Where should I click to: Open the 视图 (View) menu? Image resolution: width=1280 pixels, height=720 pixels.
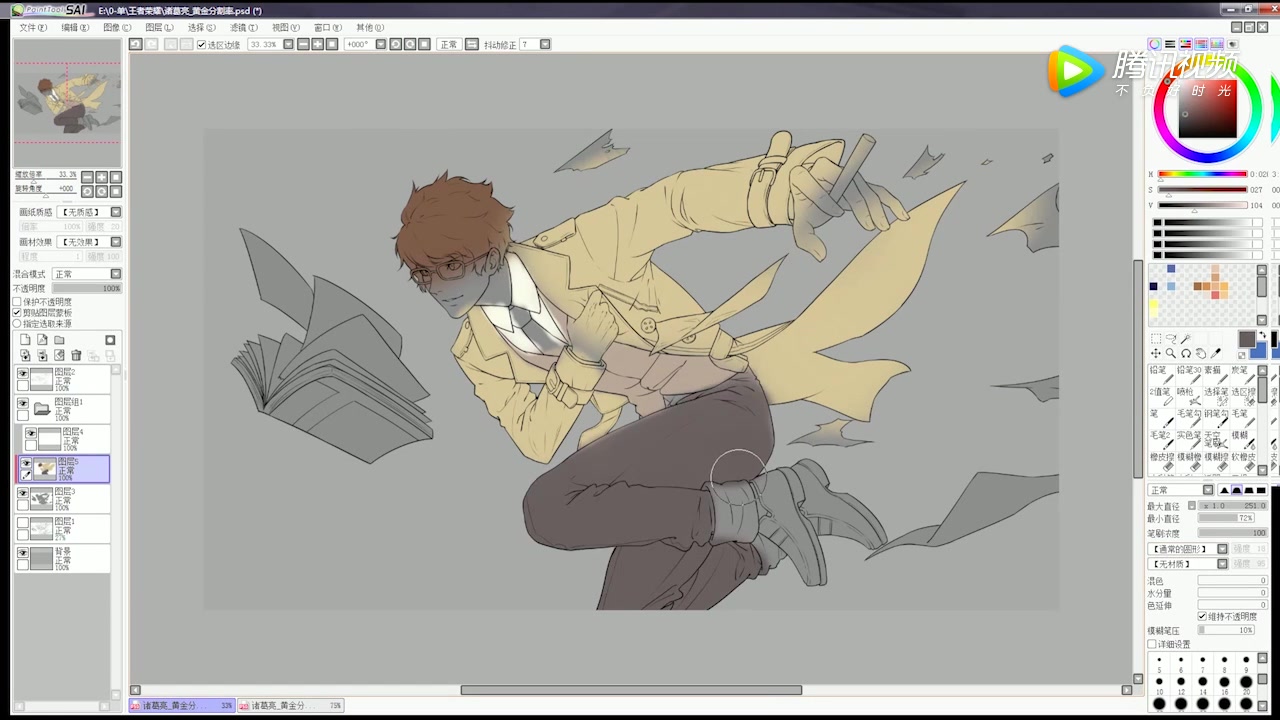pos(285,27)
